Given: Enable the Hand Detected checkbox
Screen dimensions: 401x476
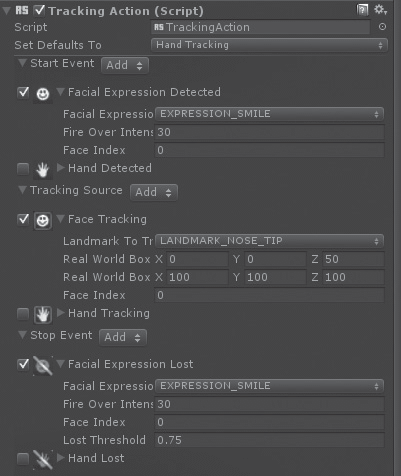Looking at the screenshot, I should [23, 169].
